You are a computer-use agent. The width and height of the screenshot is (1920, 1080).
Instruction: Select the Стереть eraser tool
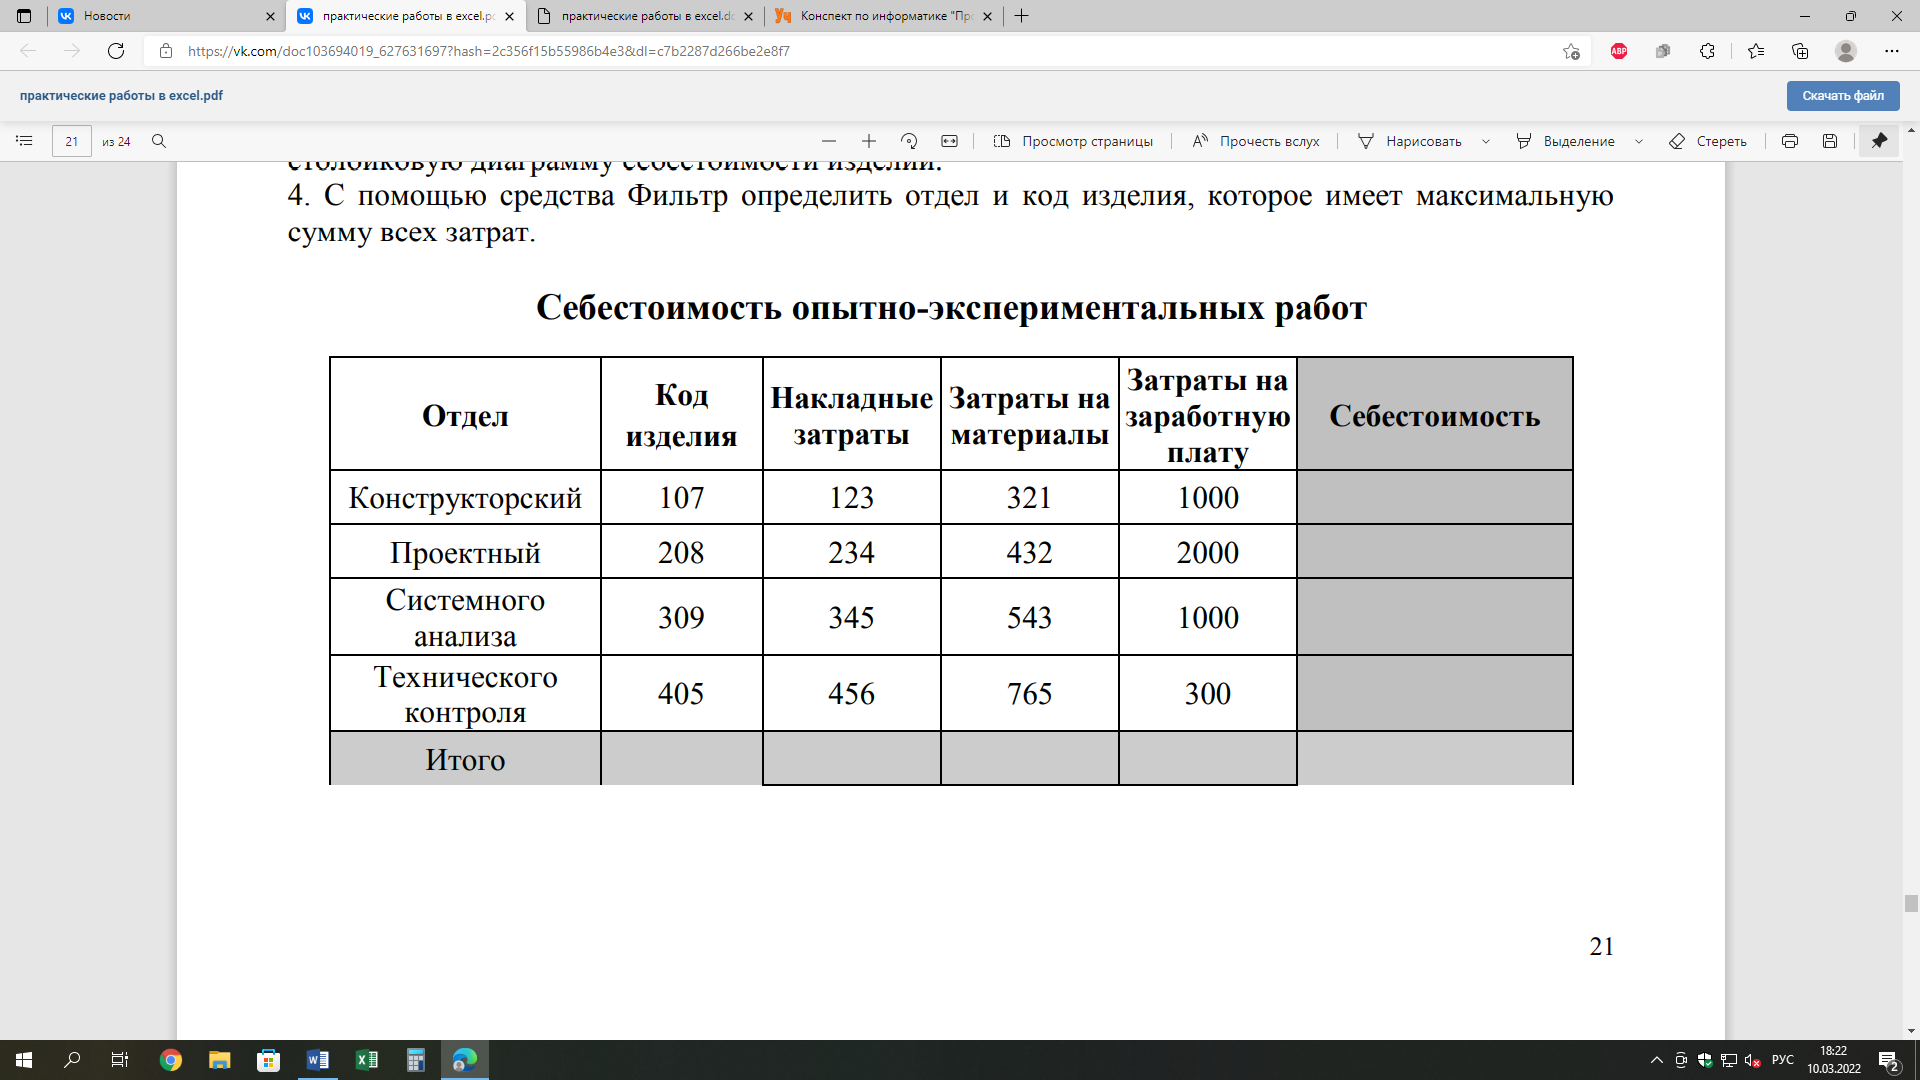click(x=1708, y=141)
